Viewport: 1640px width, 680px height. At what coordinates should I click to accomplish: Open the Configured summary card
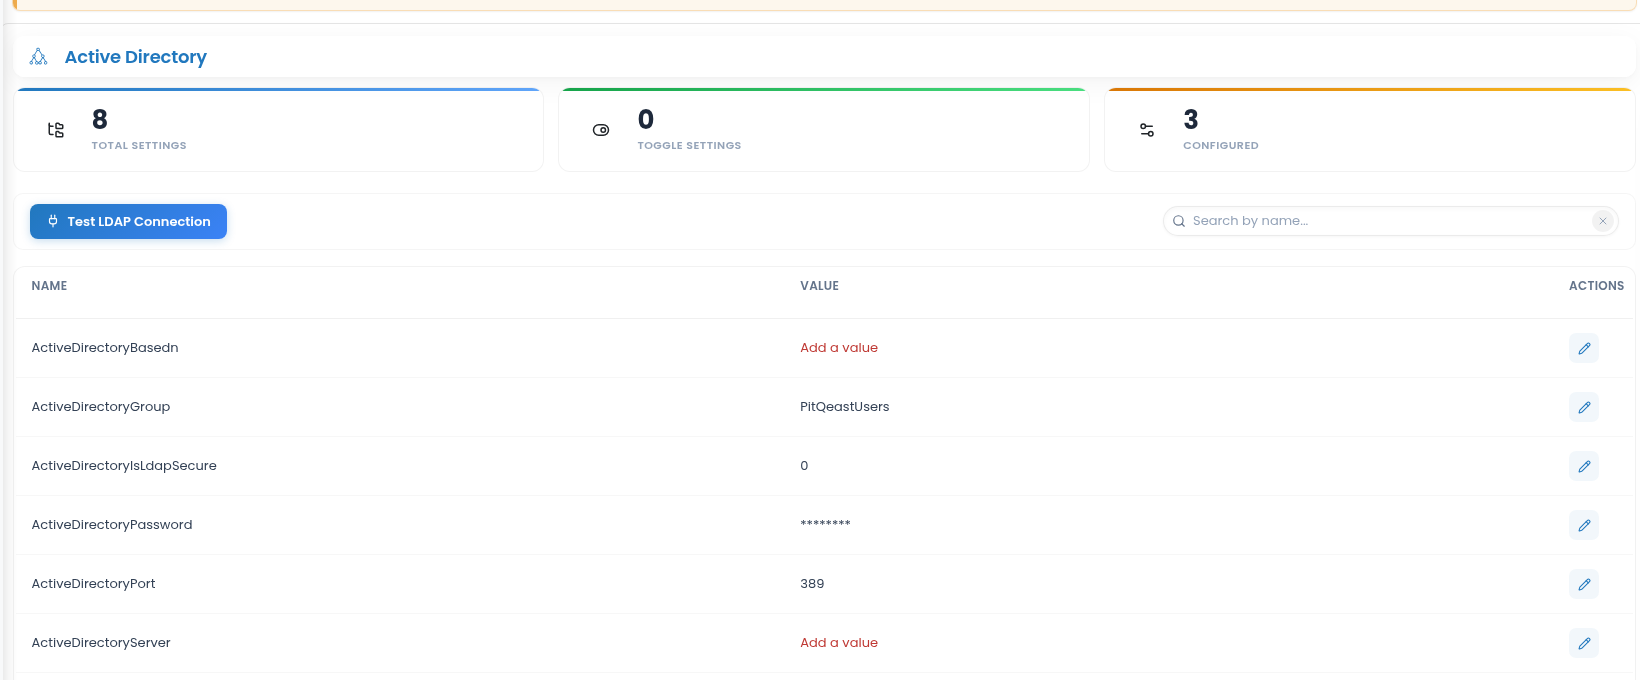coord(1369,130)
